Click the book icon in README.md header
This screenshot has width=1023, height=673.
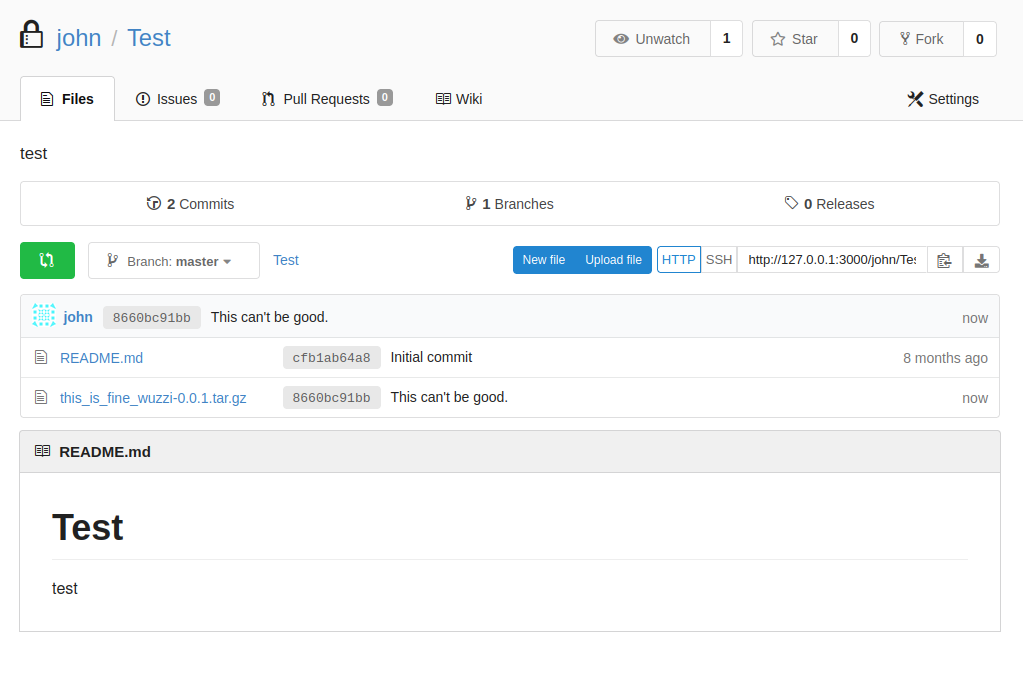pyautogui.click(x=42, y=451)
